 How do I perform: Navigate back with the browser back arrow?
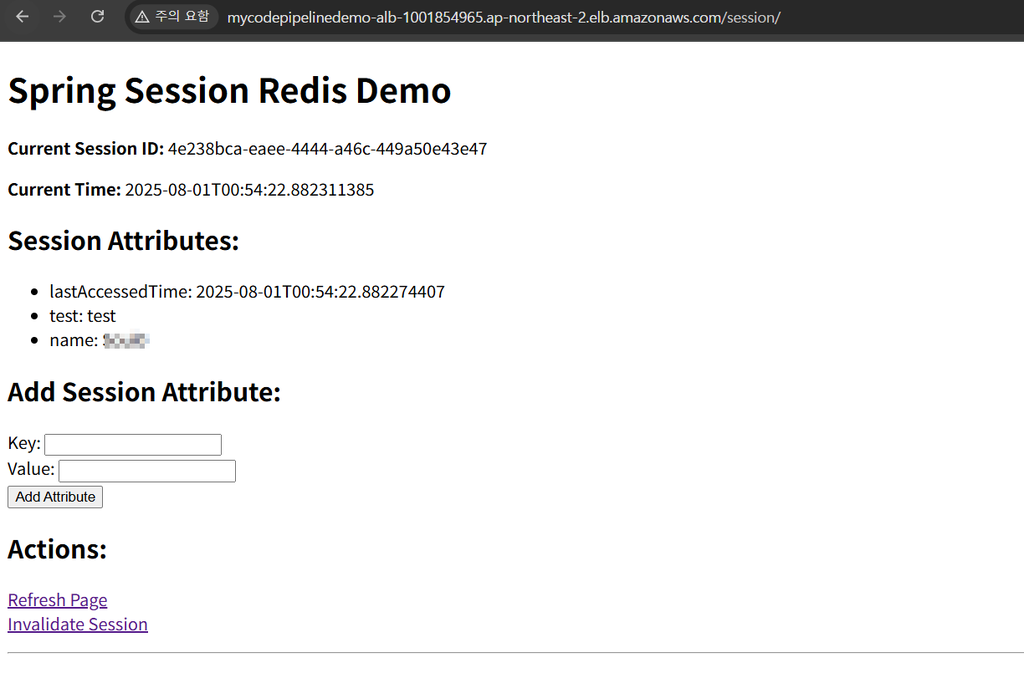[x=22, y=17]
